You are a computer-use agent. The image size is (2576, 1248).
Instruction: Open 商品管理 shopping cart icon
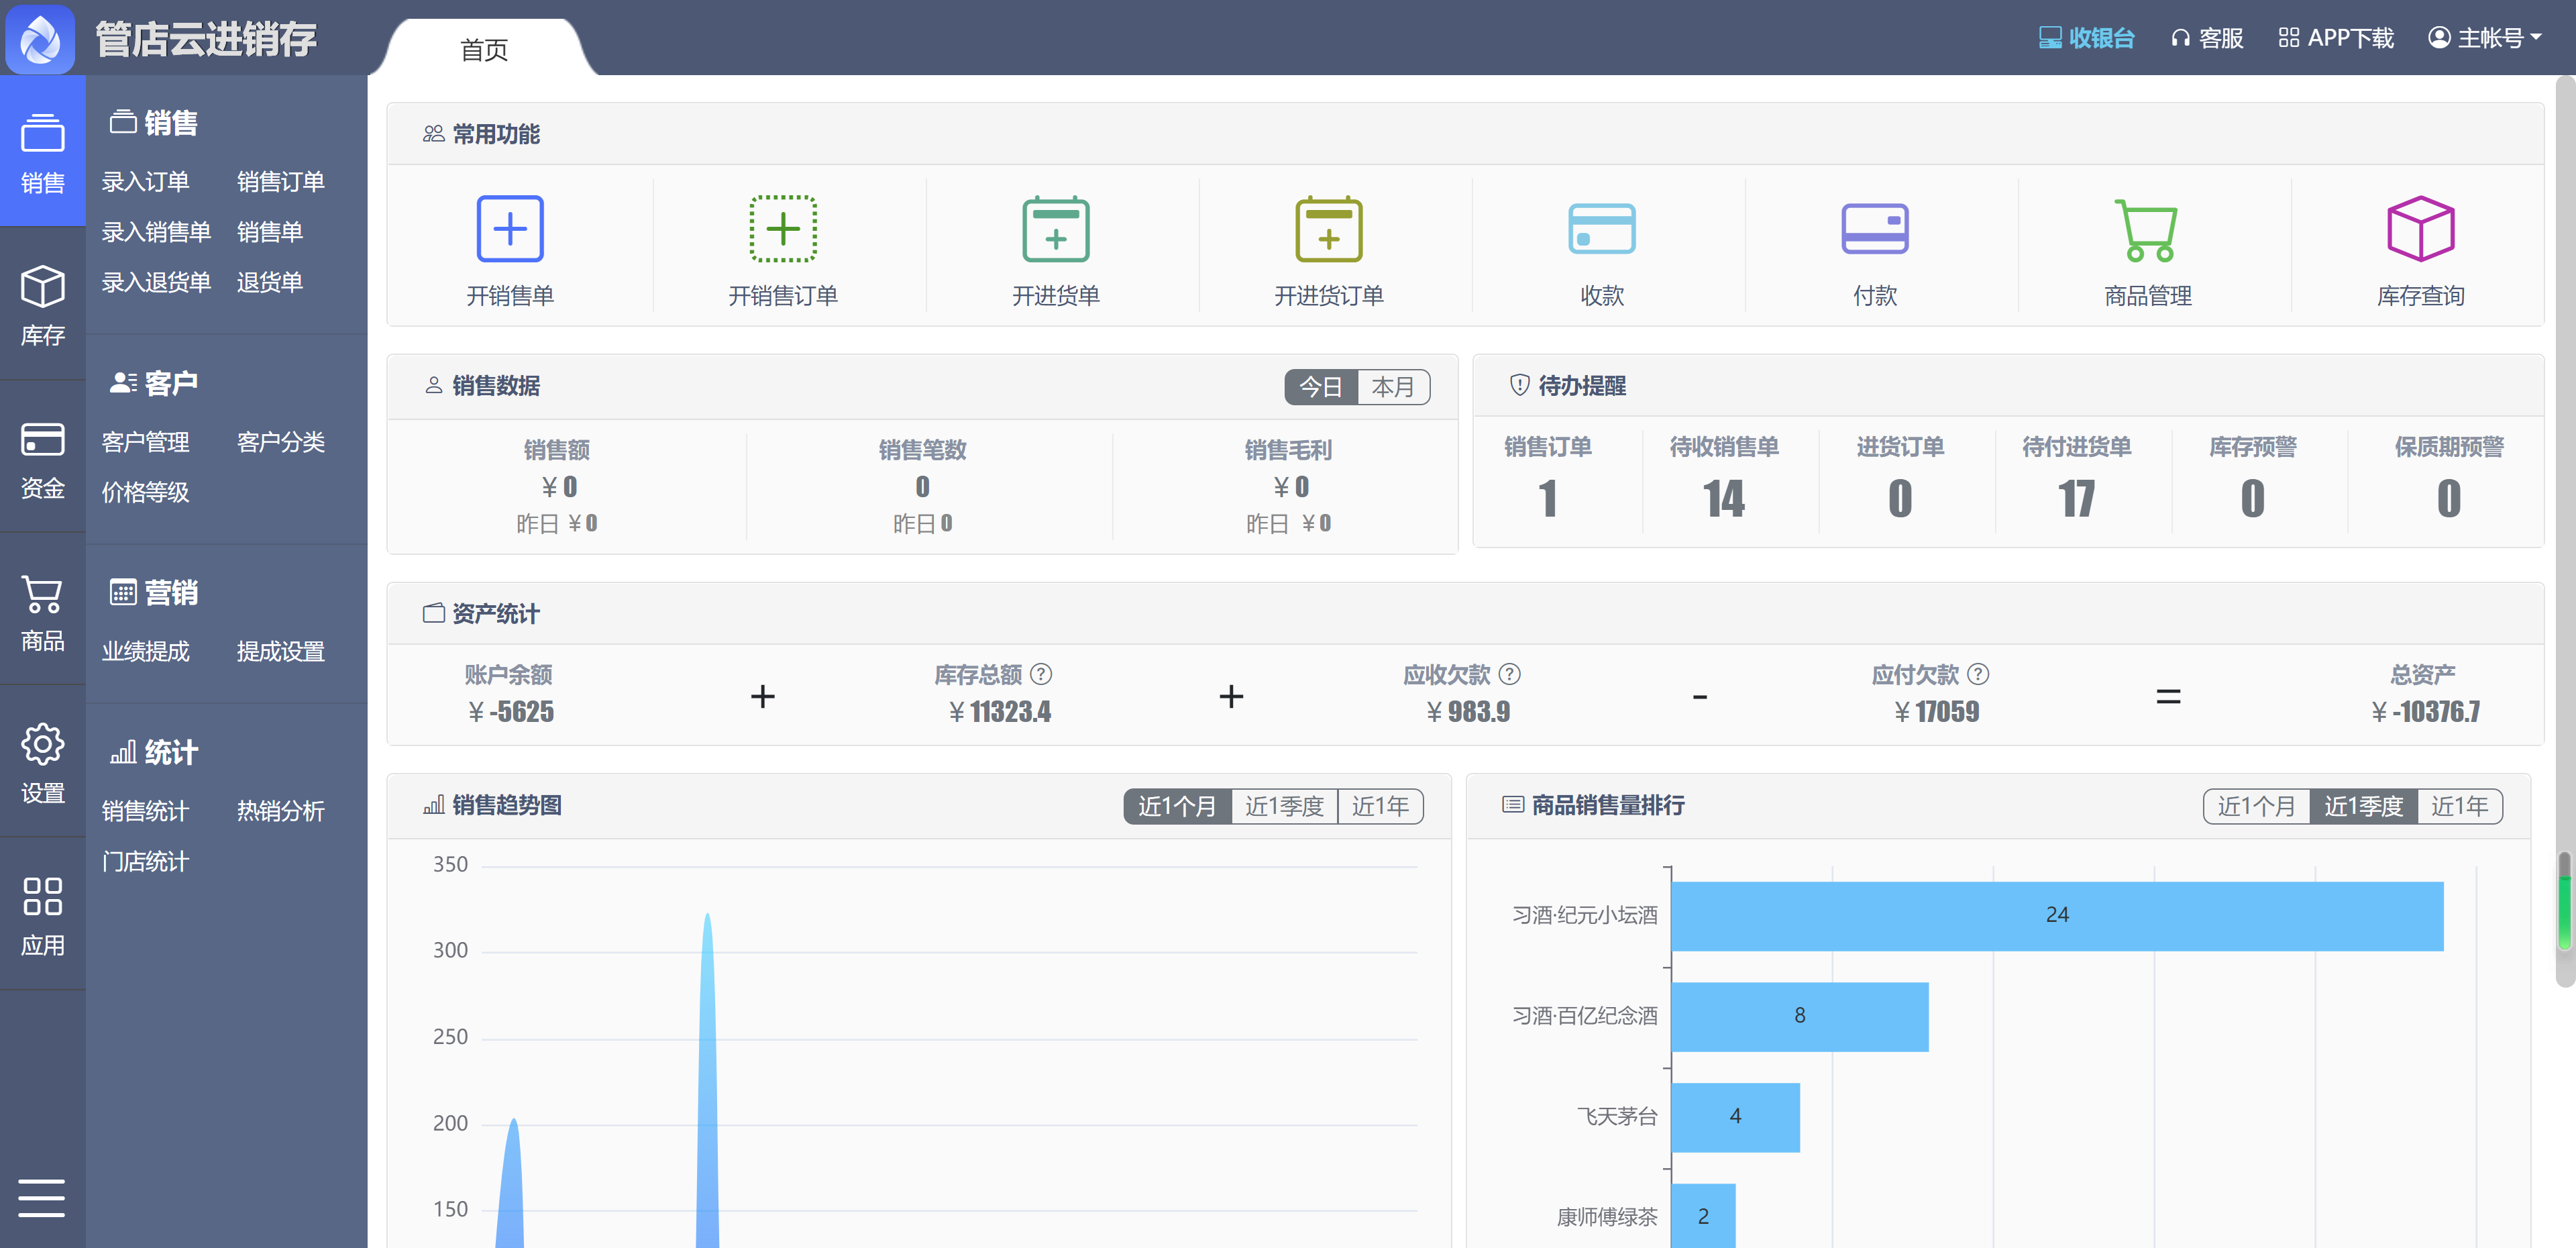click(2147, 229)
